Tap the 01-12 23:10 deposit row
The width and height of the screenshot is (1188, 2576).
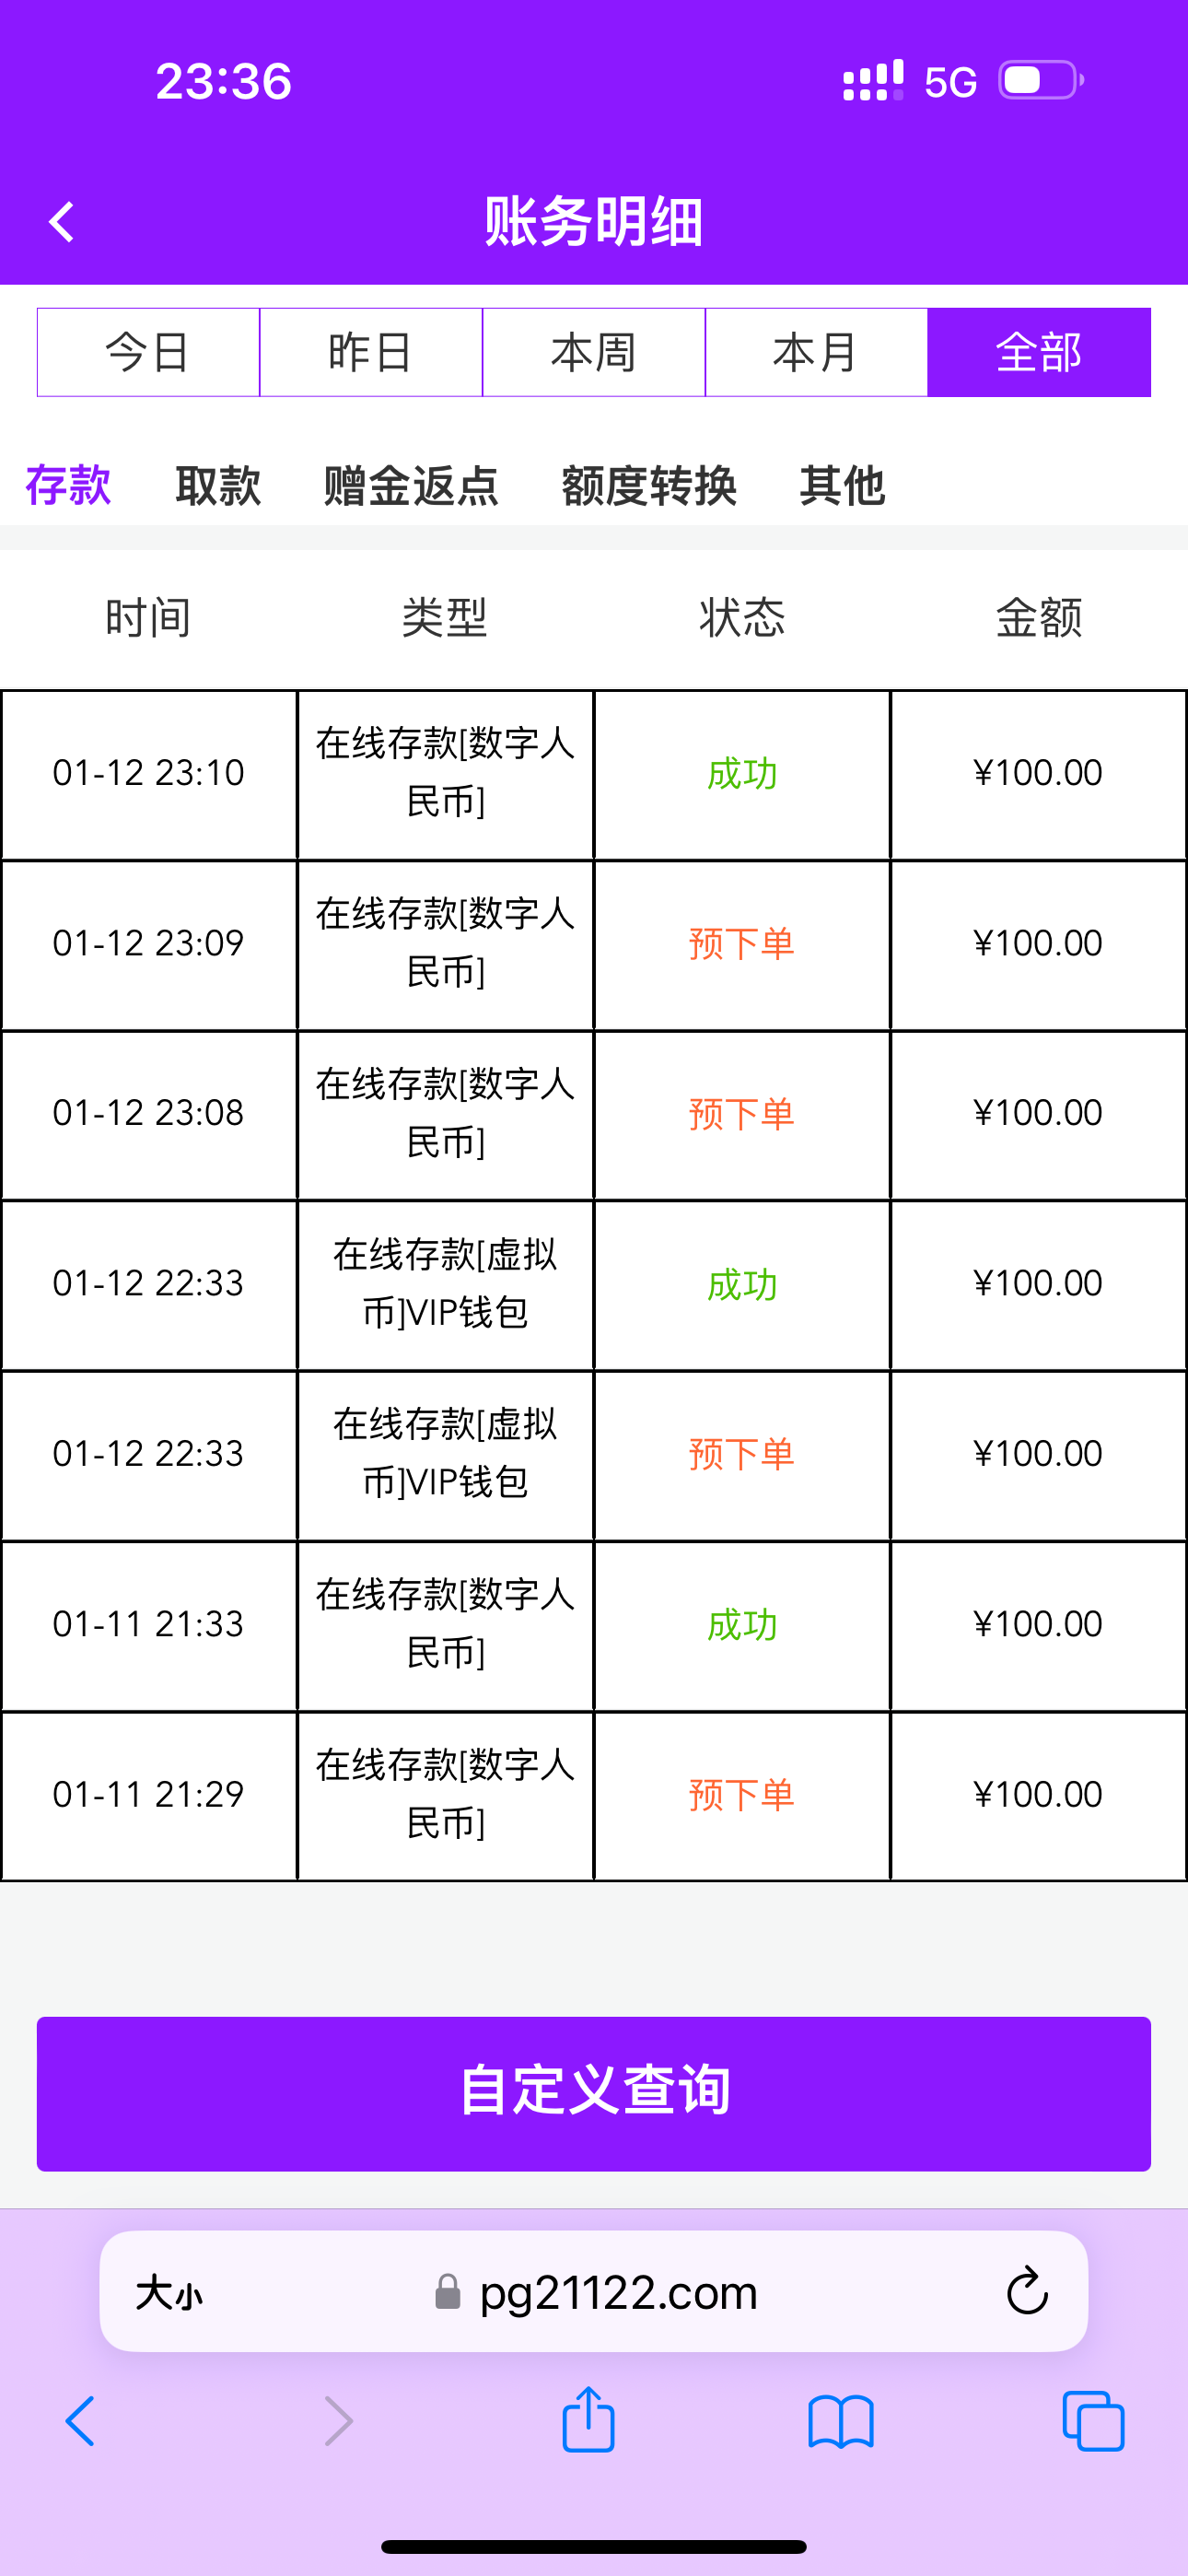pyautogui.click(x=594, y=774)
